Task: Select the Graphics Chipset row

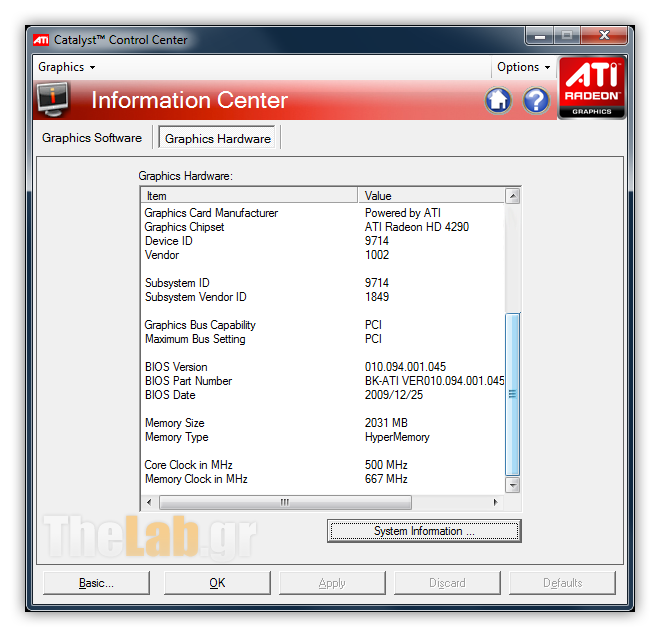Action: pyautogui.click(x=322, y=227)
